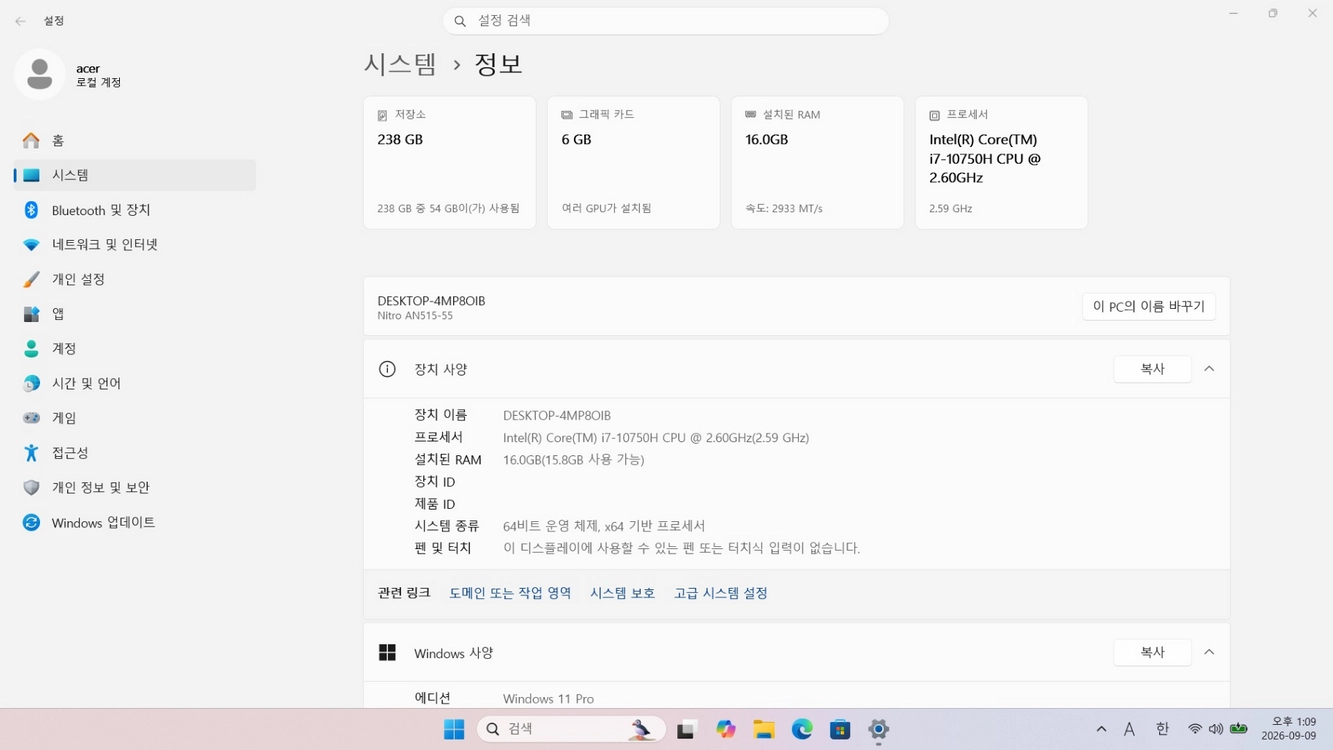The height and width of the screenshot is (750, 1333).
Task: Click the 게임 controller icon in sidebar
Action: pyautogui.click(x=32, y=418)
